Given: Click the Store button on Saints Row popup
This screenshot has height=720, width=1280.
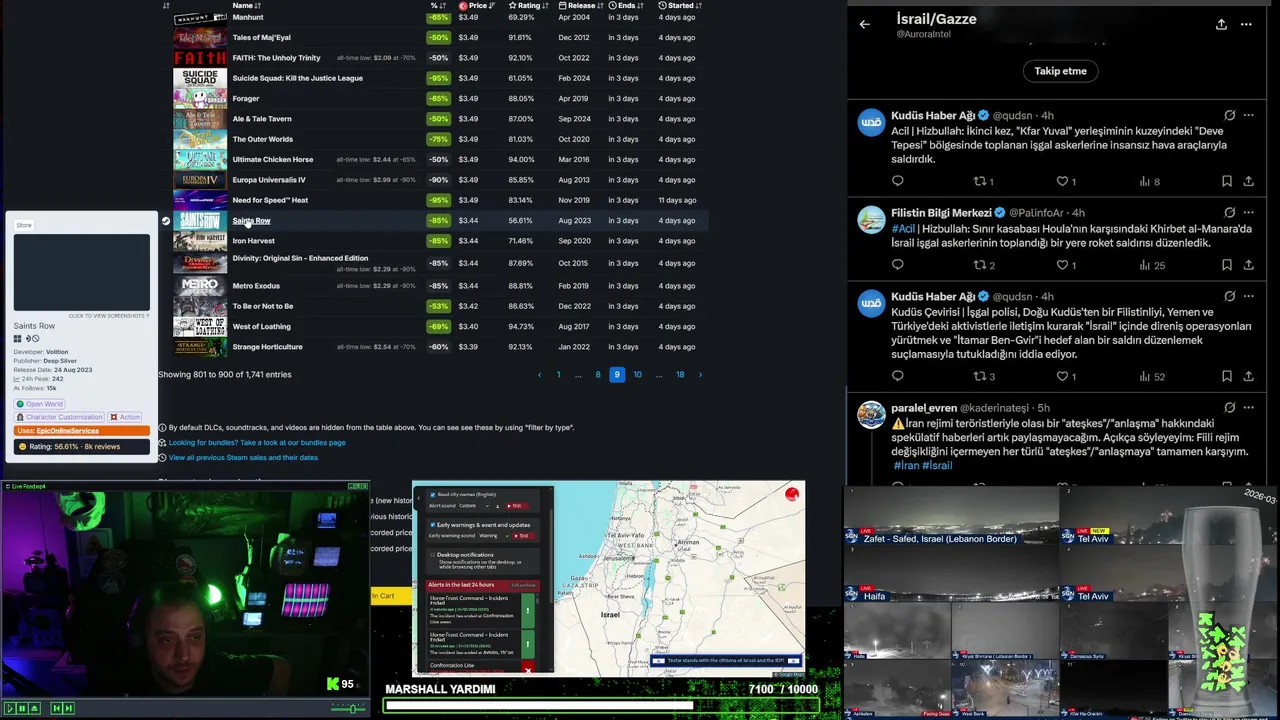Looking at the screenshot, I should [24, 225].
